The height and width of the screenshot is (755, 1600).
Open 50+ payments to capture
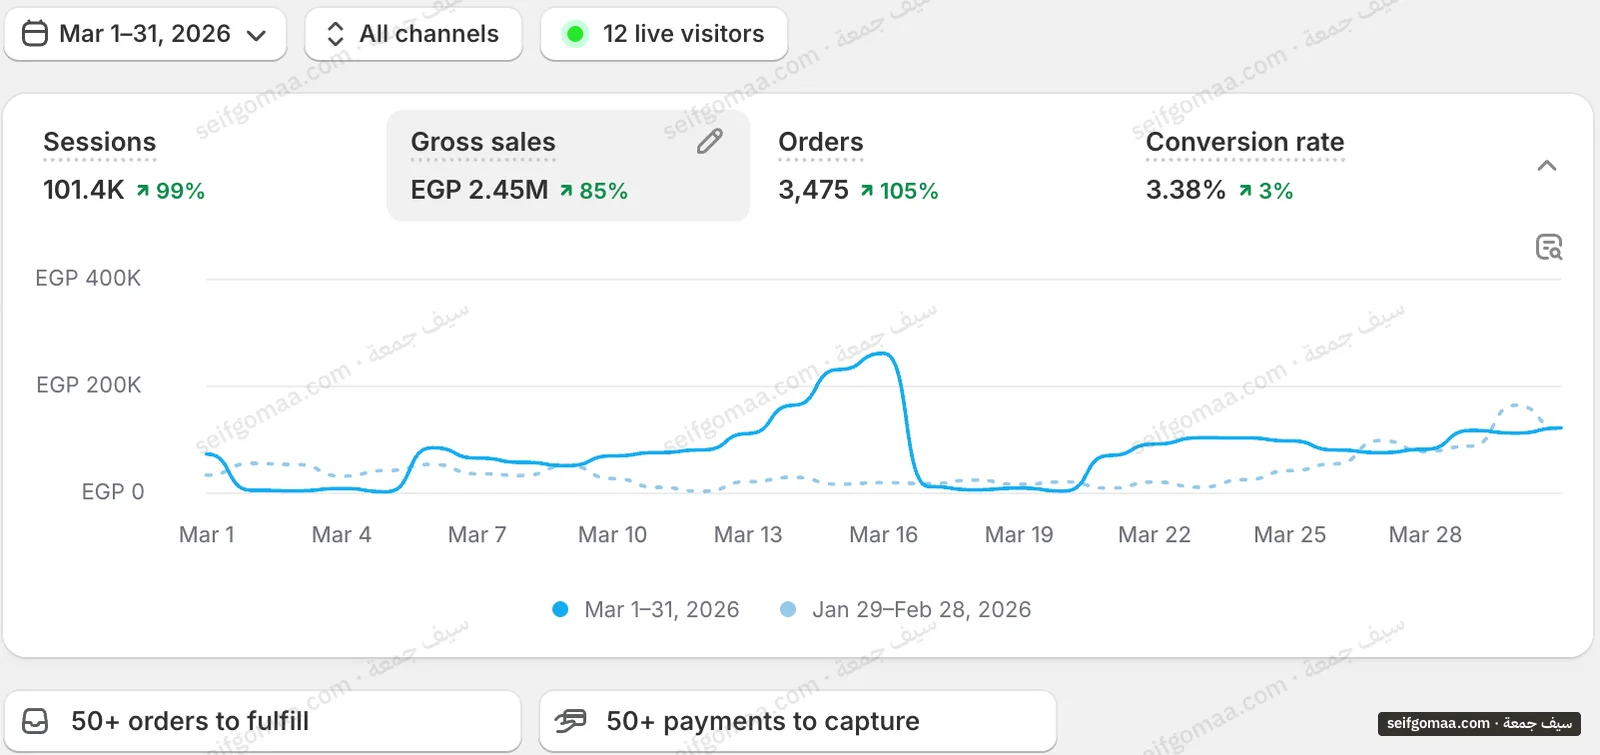pos(798,721)
